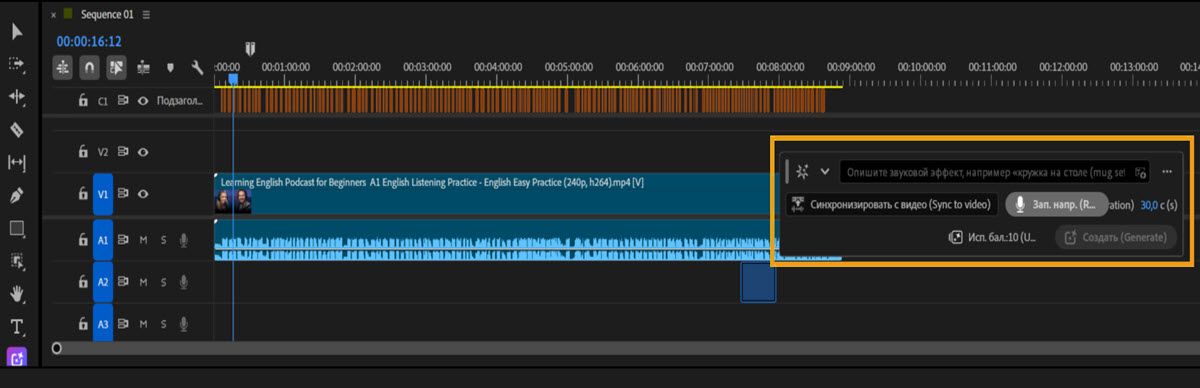Enable voice-over record on track A1
The image size is (1200, 388).
pos(183,240)
